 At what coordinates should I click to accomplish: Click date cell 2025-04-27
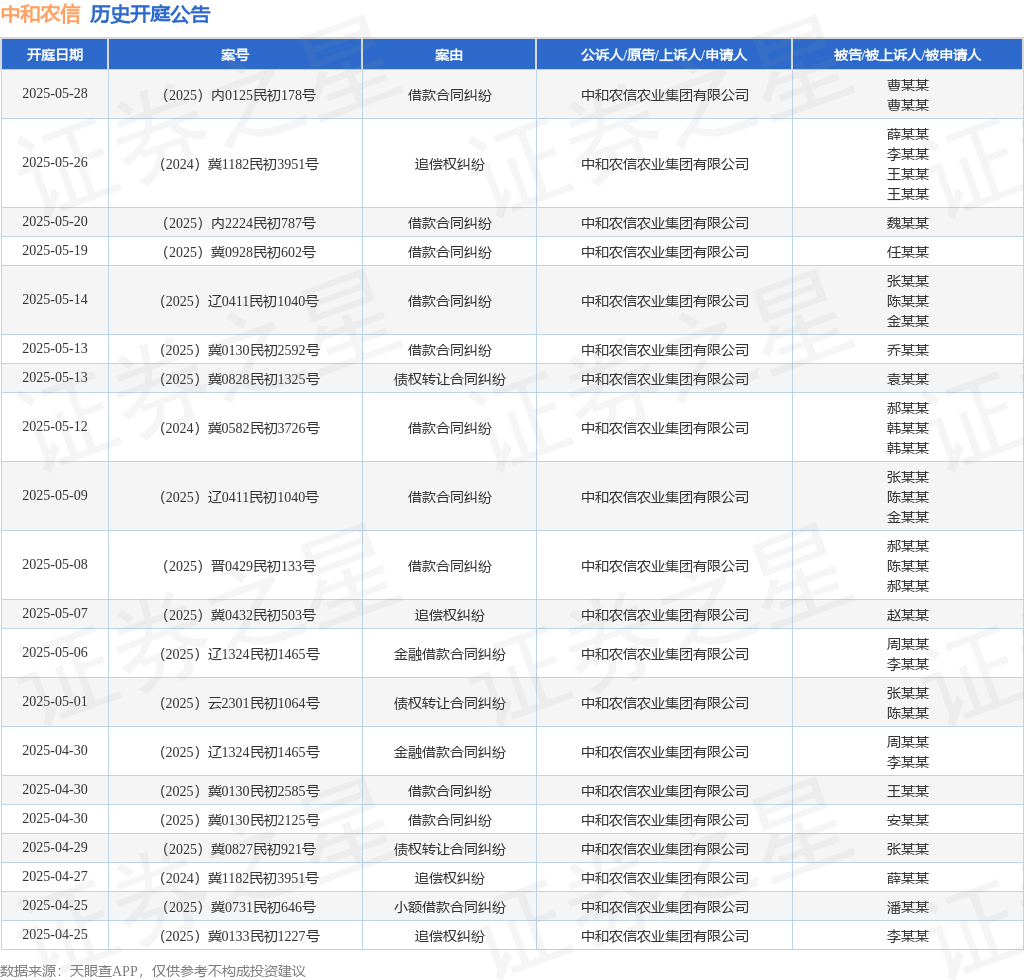point(55,877)
